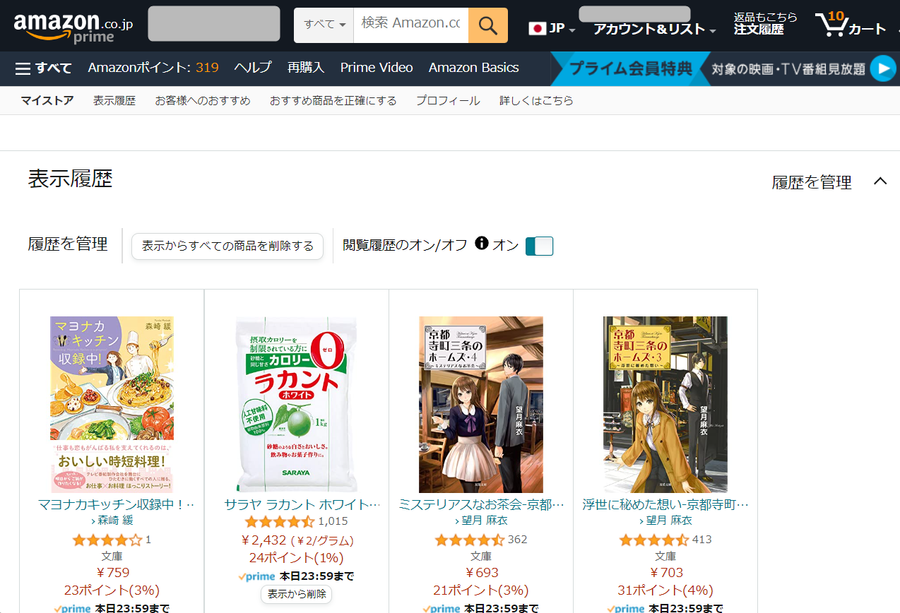Open the マヨナカキッチン収録中！ title link
Image resolution: width=900 pixels, height=613 pixels.
(116, 505)
